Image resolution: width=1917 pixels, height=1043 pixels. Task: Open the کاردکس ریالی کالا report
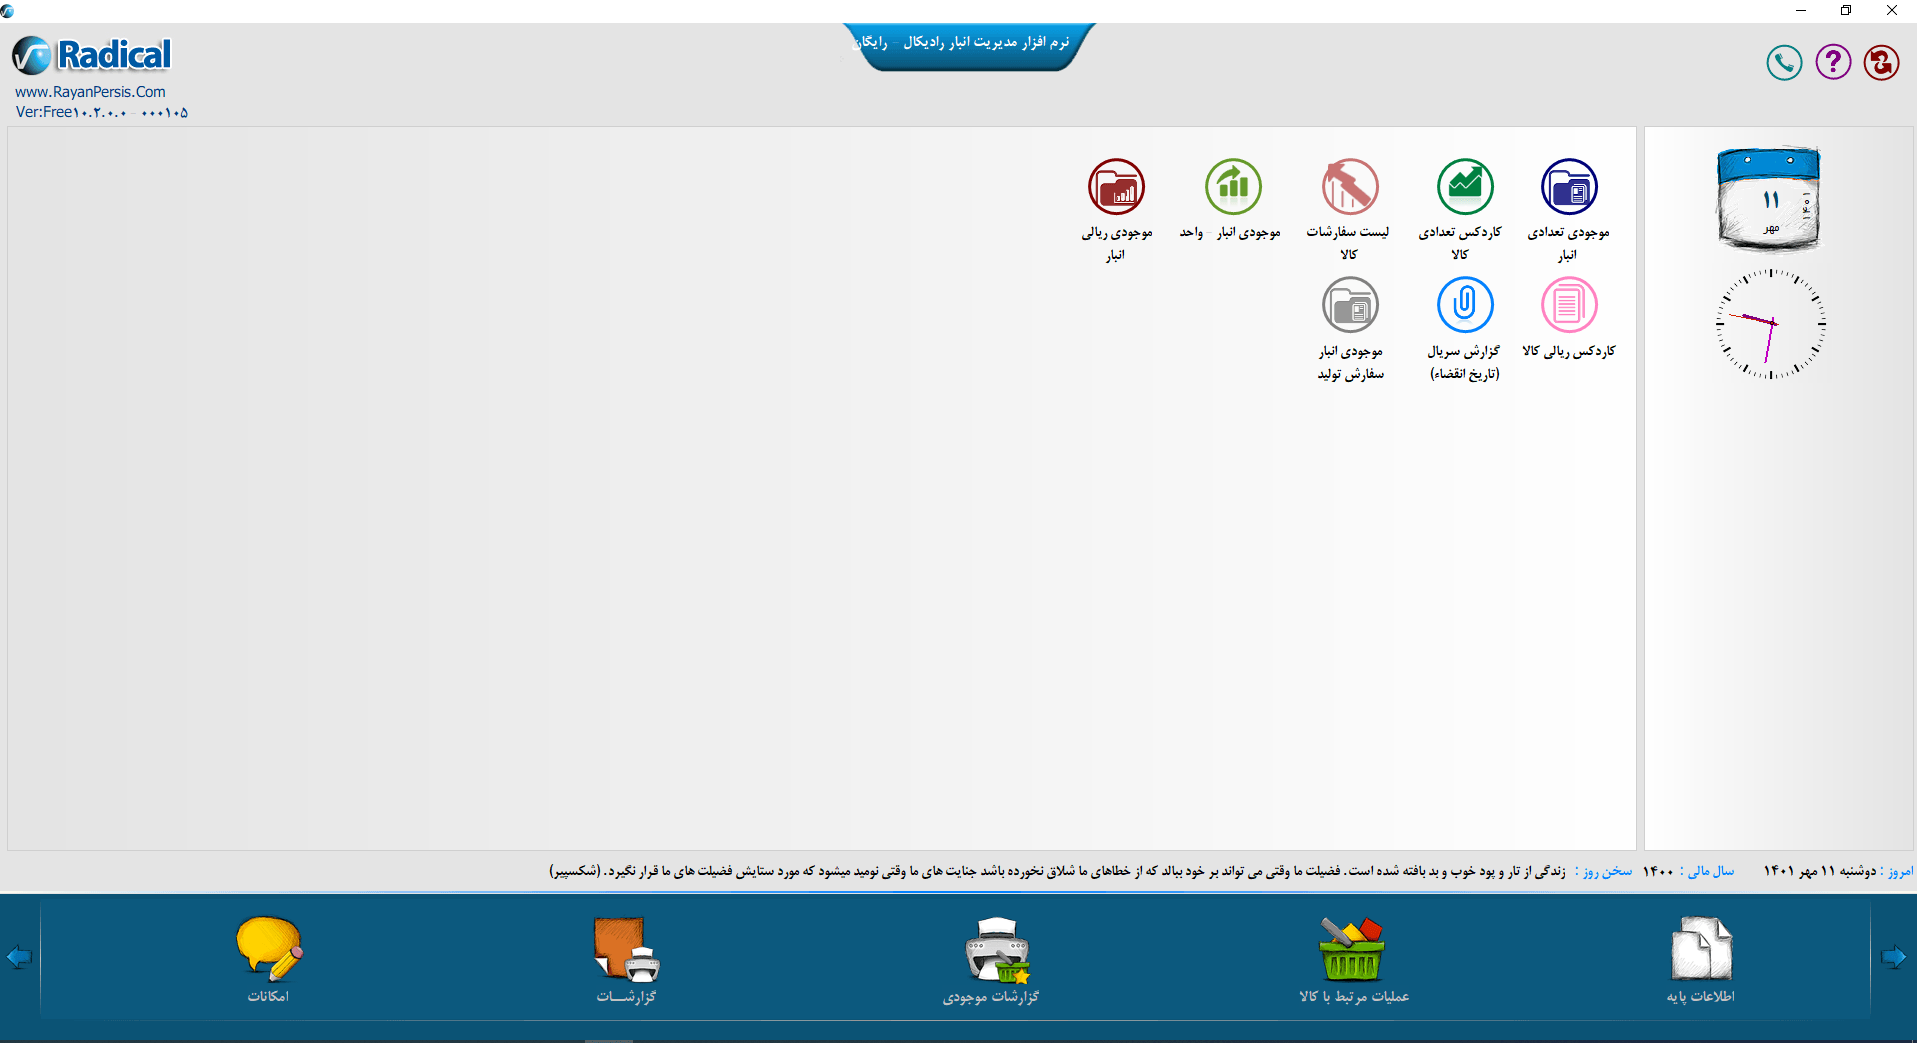[x=1567, y=305]
